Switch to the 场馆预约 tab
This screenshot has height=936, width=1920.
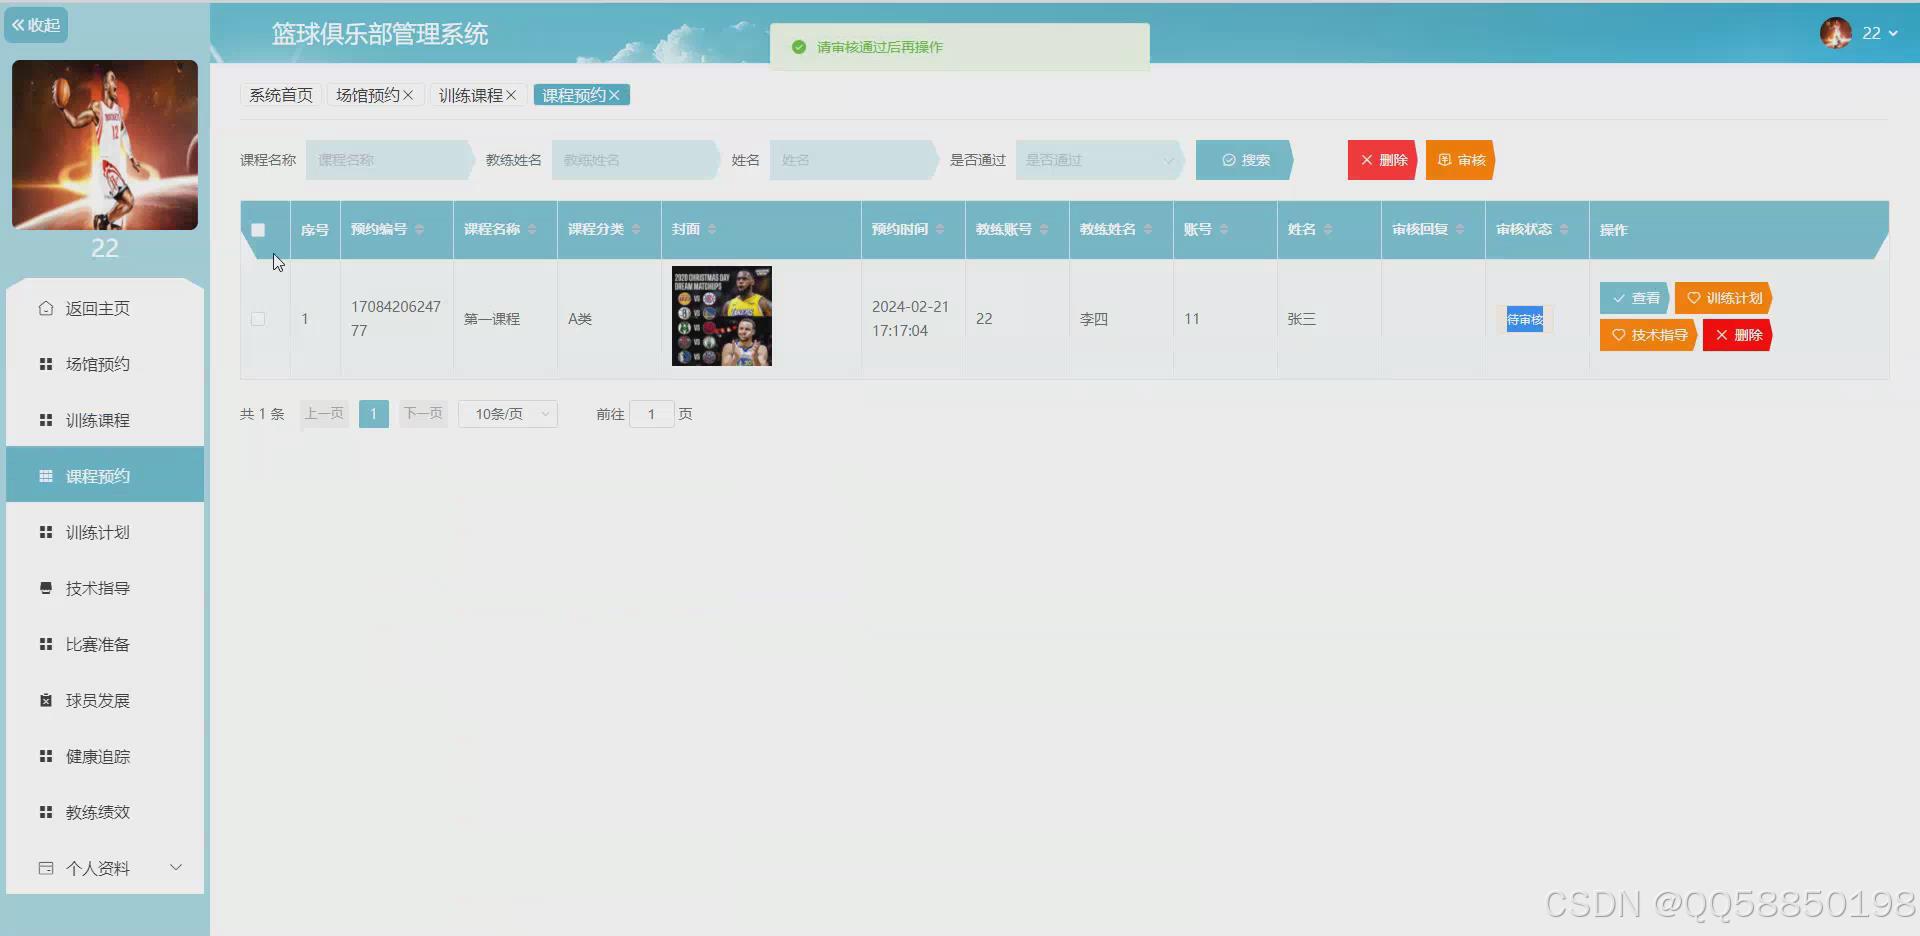coord(370,94)
